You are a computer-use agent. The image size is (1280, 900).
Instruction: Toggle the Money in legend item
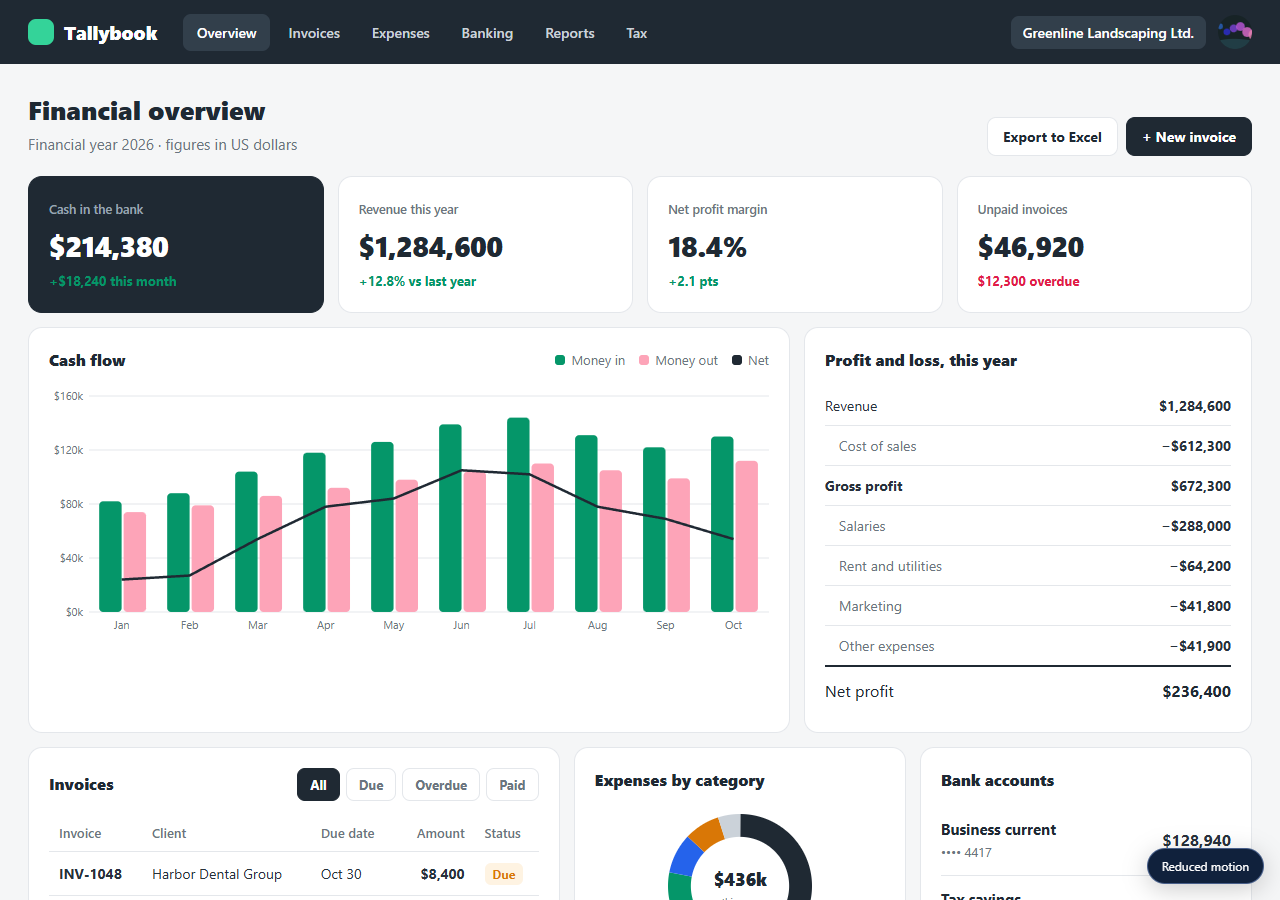(590, 360)
